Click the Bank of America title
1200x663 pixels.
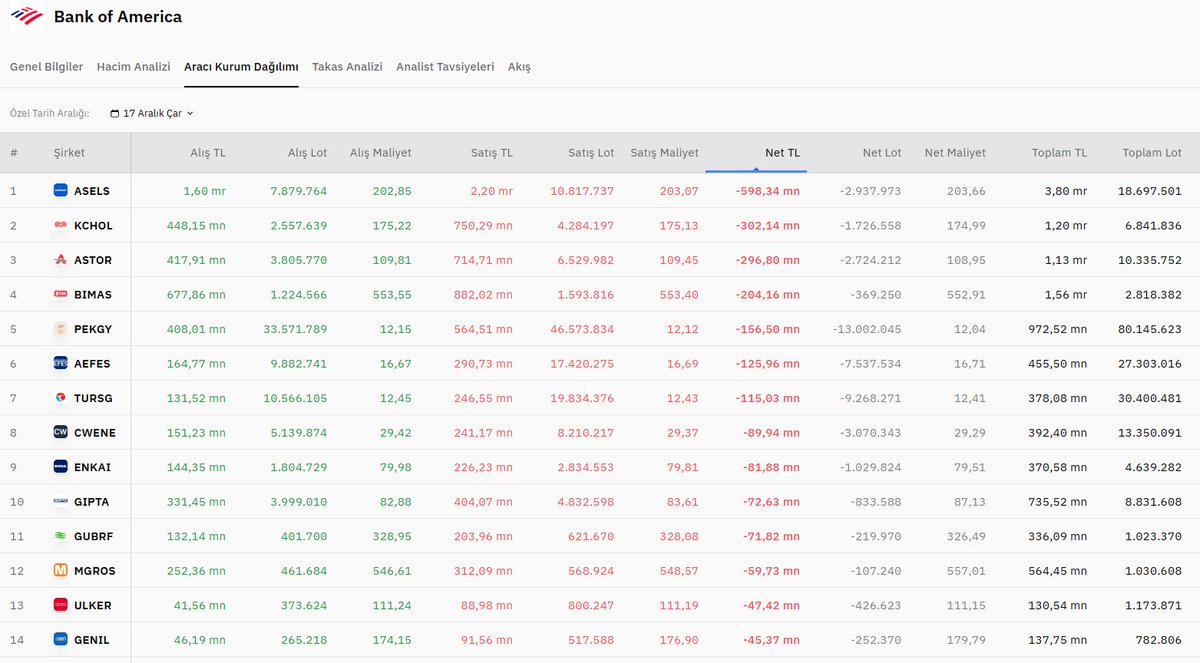118,17
